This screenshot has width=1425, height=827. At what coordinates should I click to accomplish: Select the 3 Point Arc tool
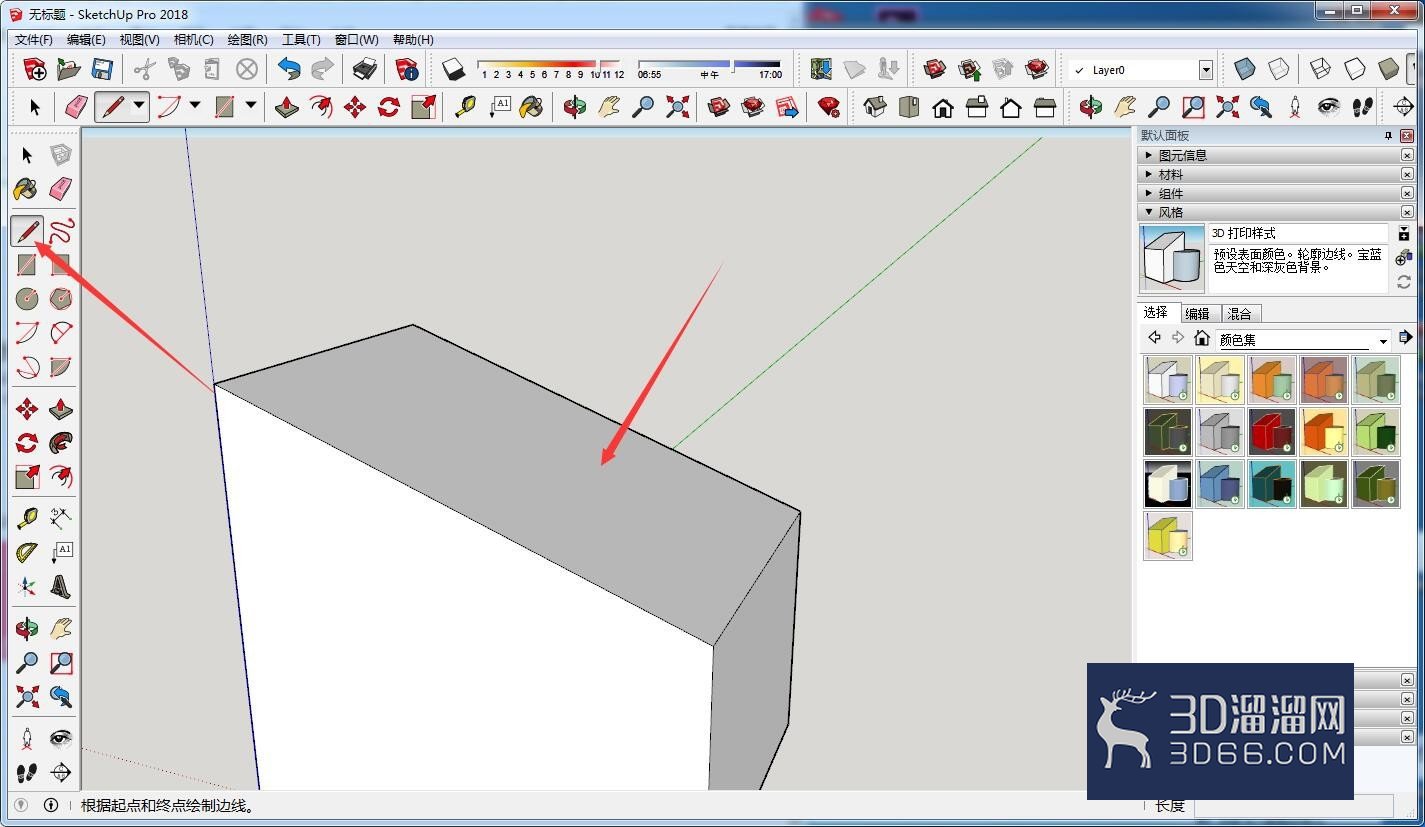pos(27,366)
